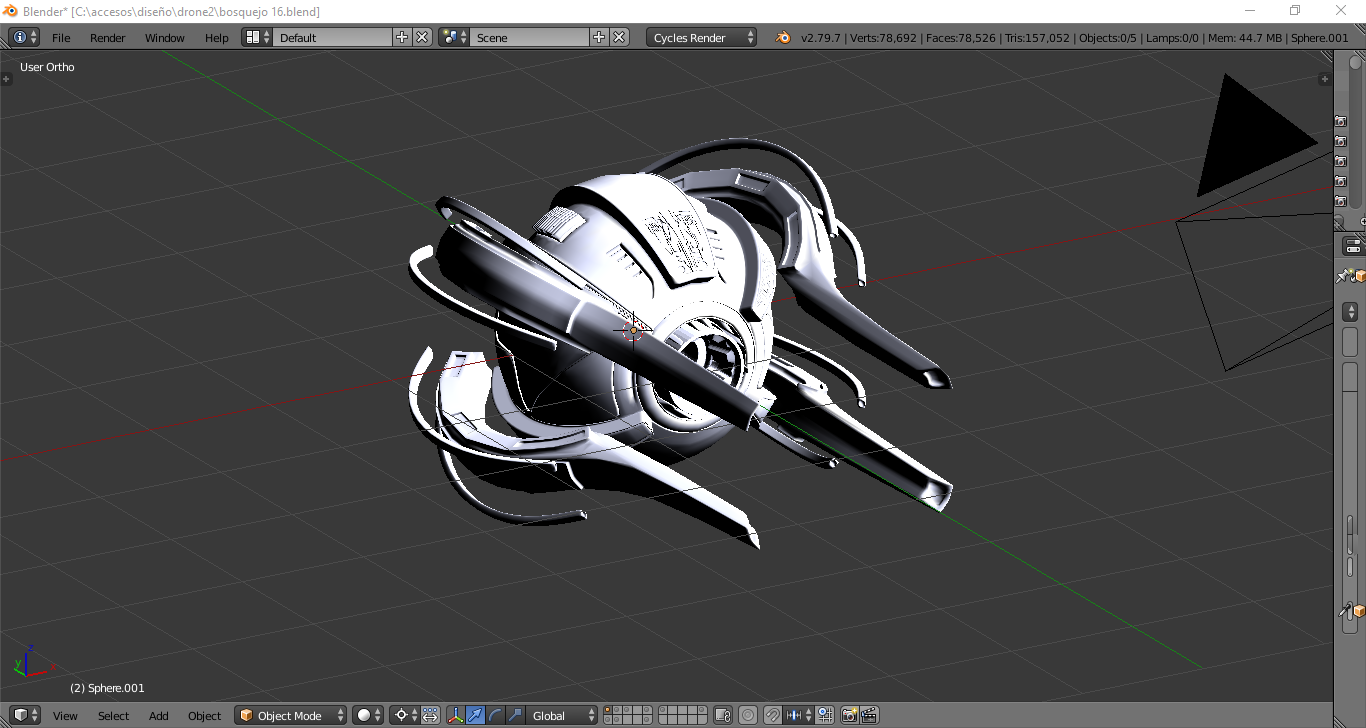Expand the properties region plus button
Viewport: 1366px width, 728px height.
click(x=1325, y=78)
